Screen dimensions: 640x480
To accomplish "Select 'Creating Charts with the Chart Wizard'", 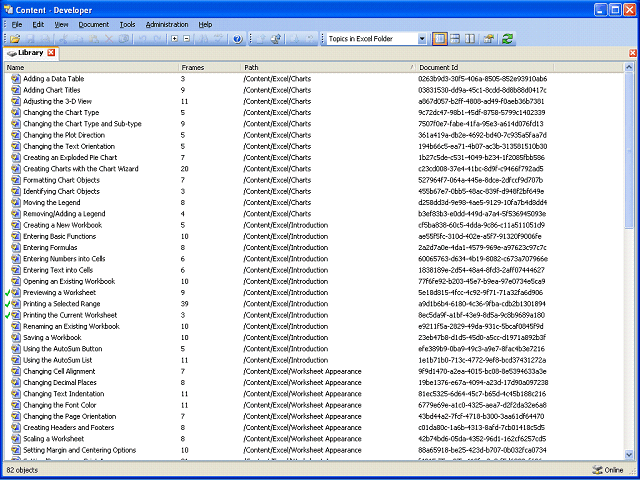I will 81,169.
